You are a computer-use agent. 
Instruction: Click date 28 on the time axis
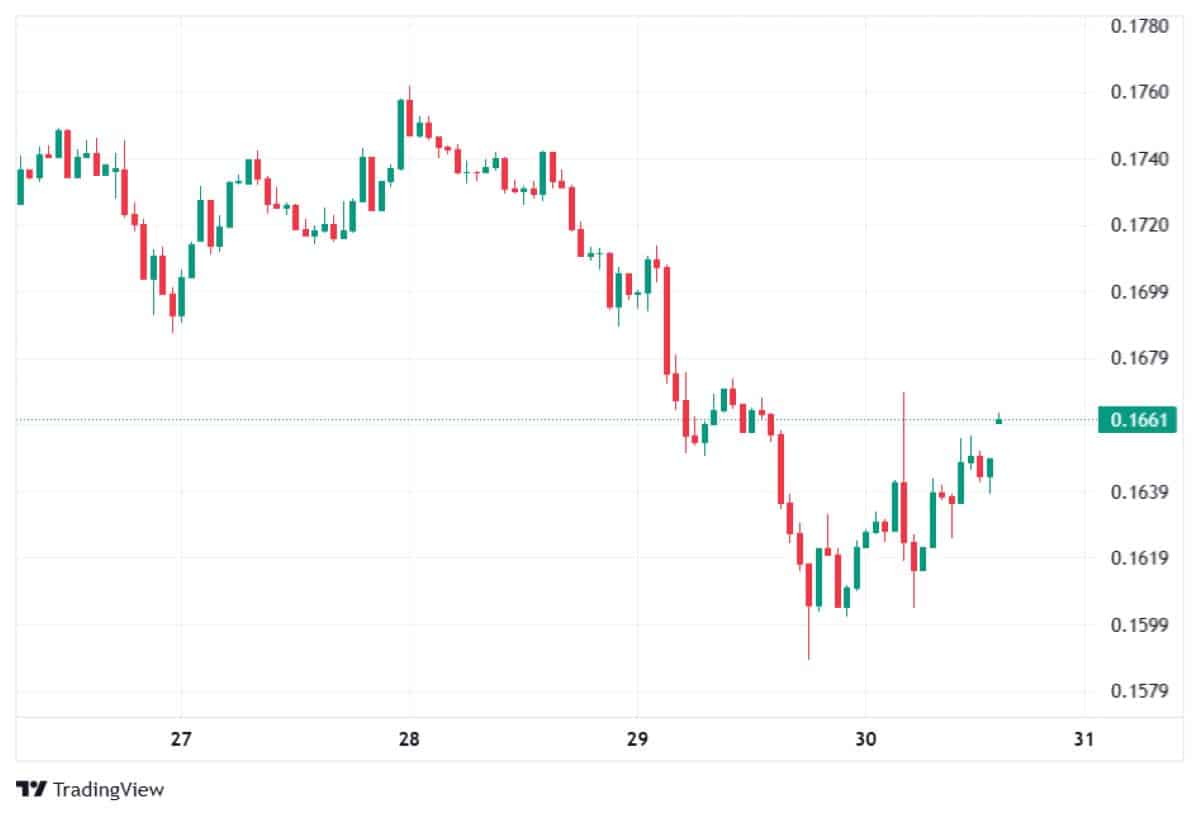coord(408,740)
